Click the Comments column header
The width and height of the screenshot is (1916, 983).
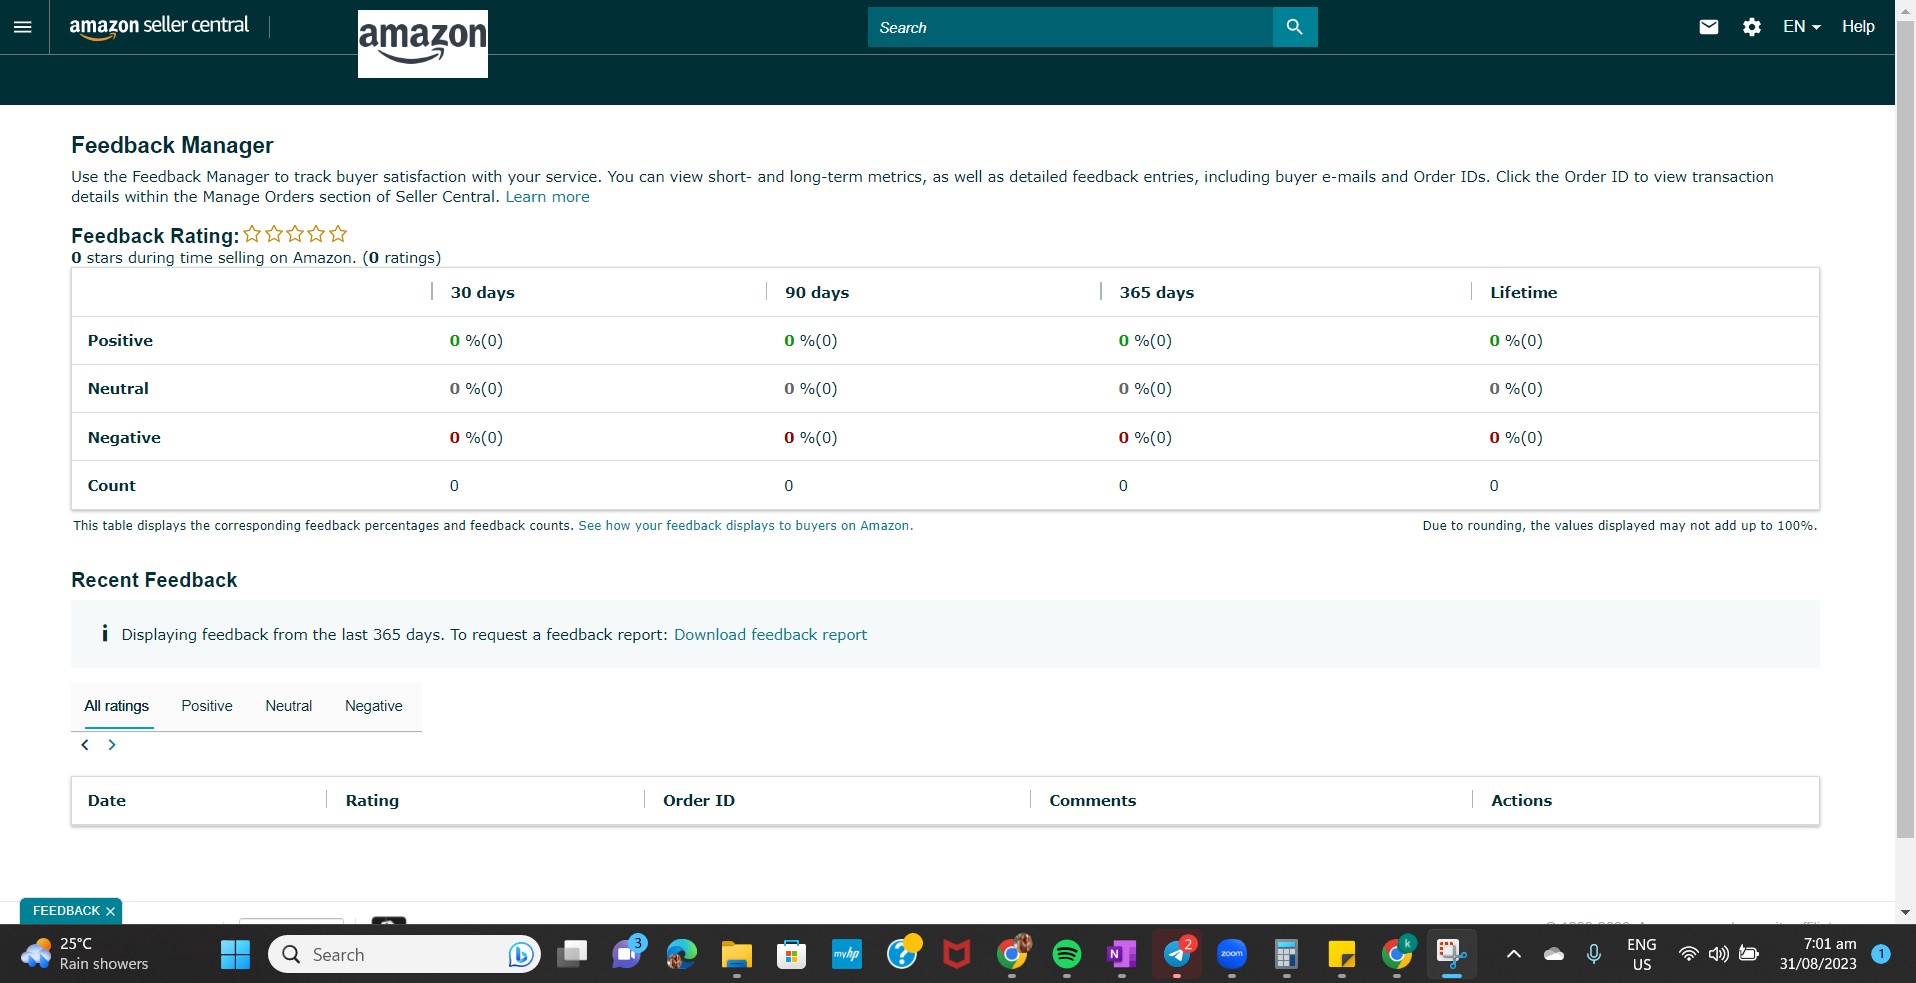pyautogui.click(x=1092, y=801)
